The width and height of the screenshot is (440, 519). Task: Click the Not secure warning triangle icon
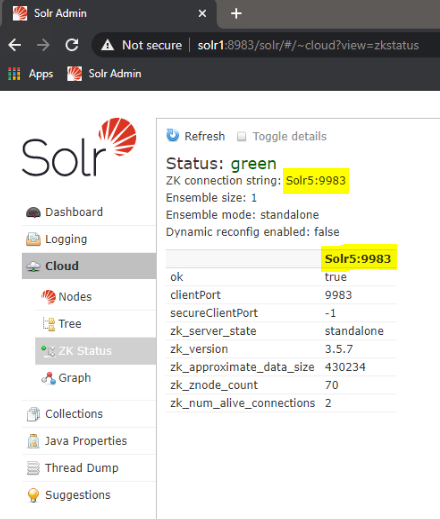click(x=107, y=45)
